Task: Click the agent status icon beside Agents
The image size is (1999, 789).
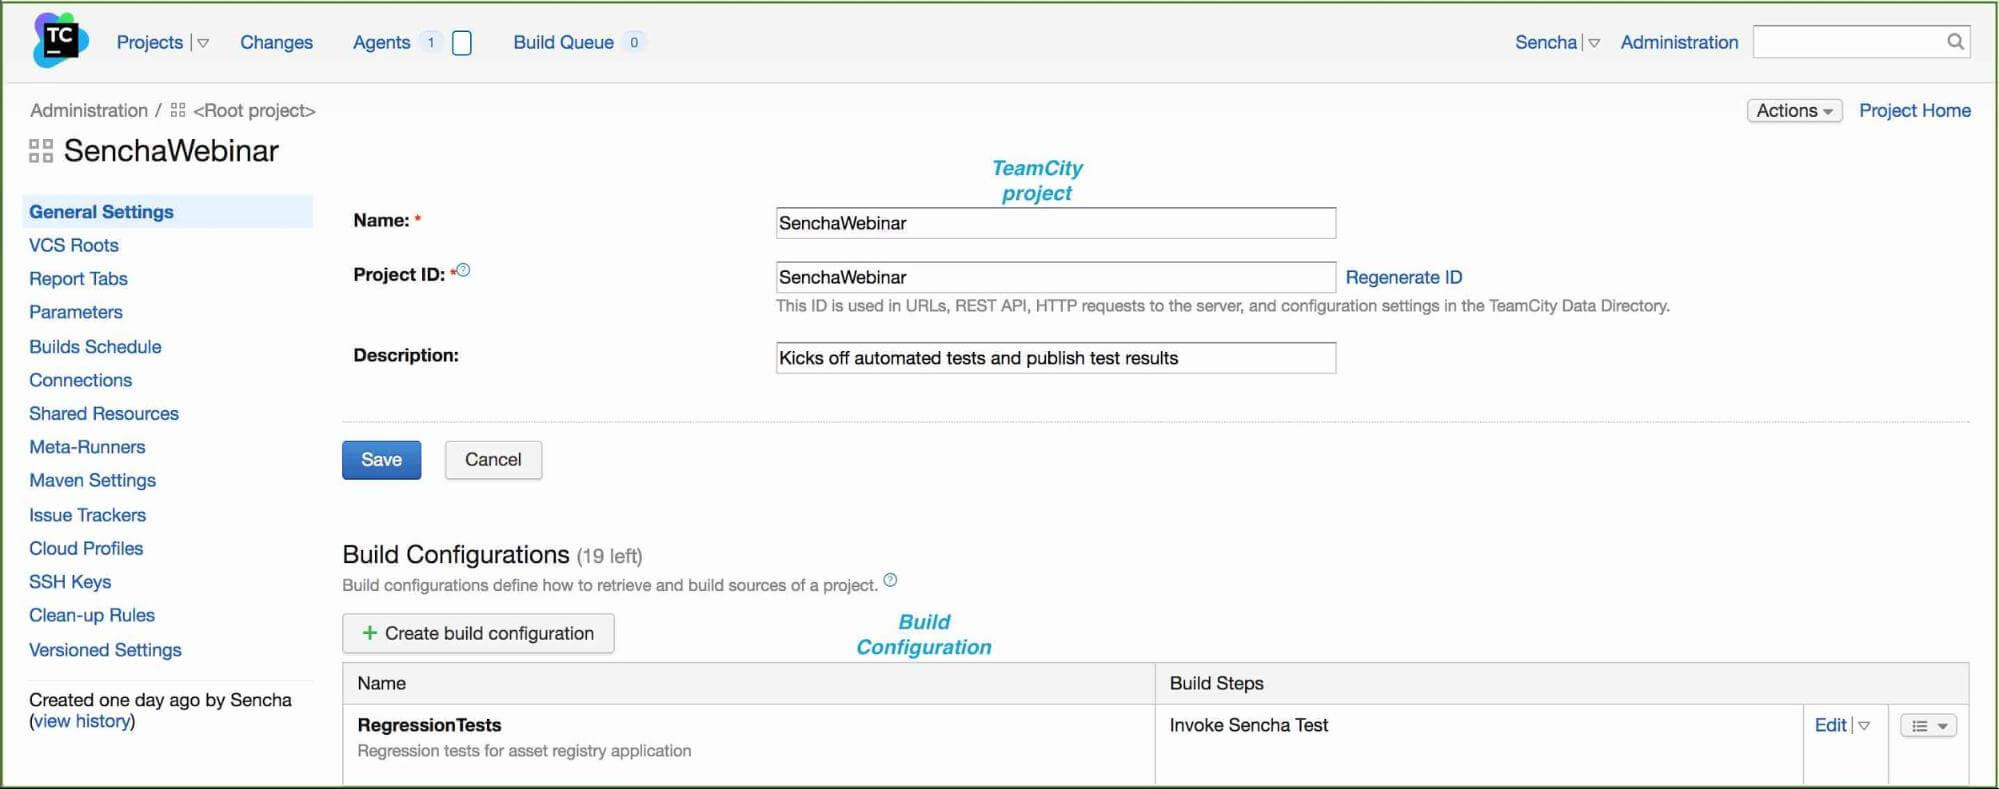Action: click(462, 43)
